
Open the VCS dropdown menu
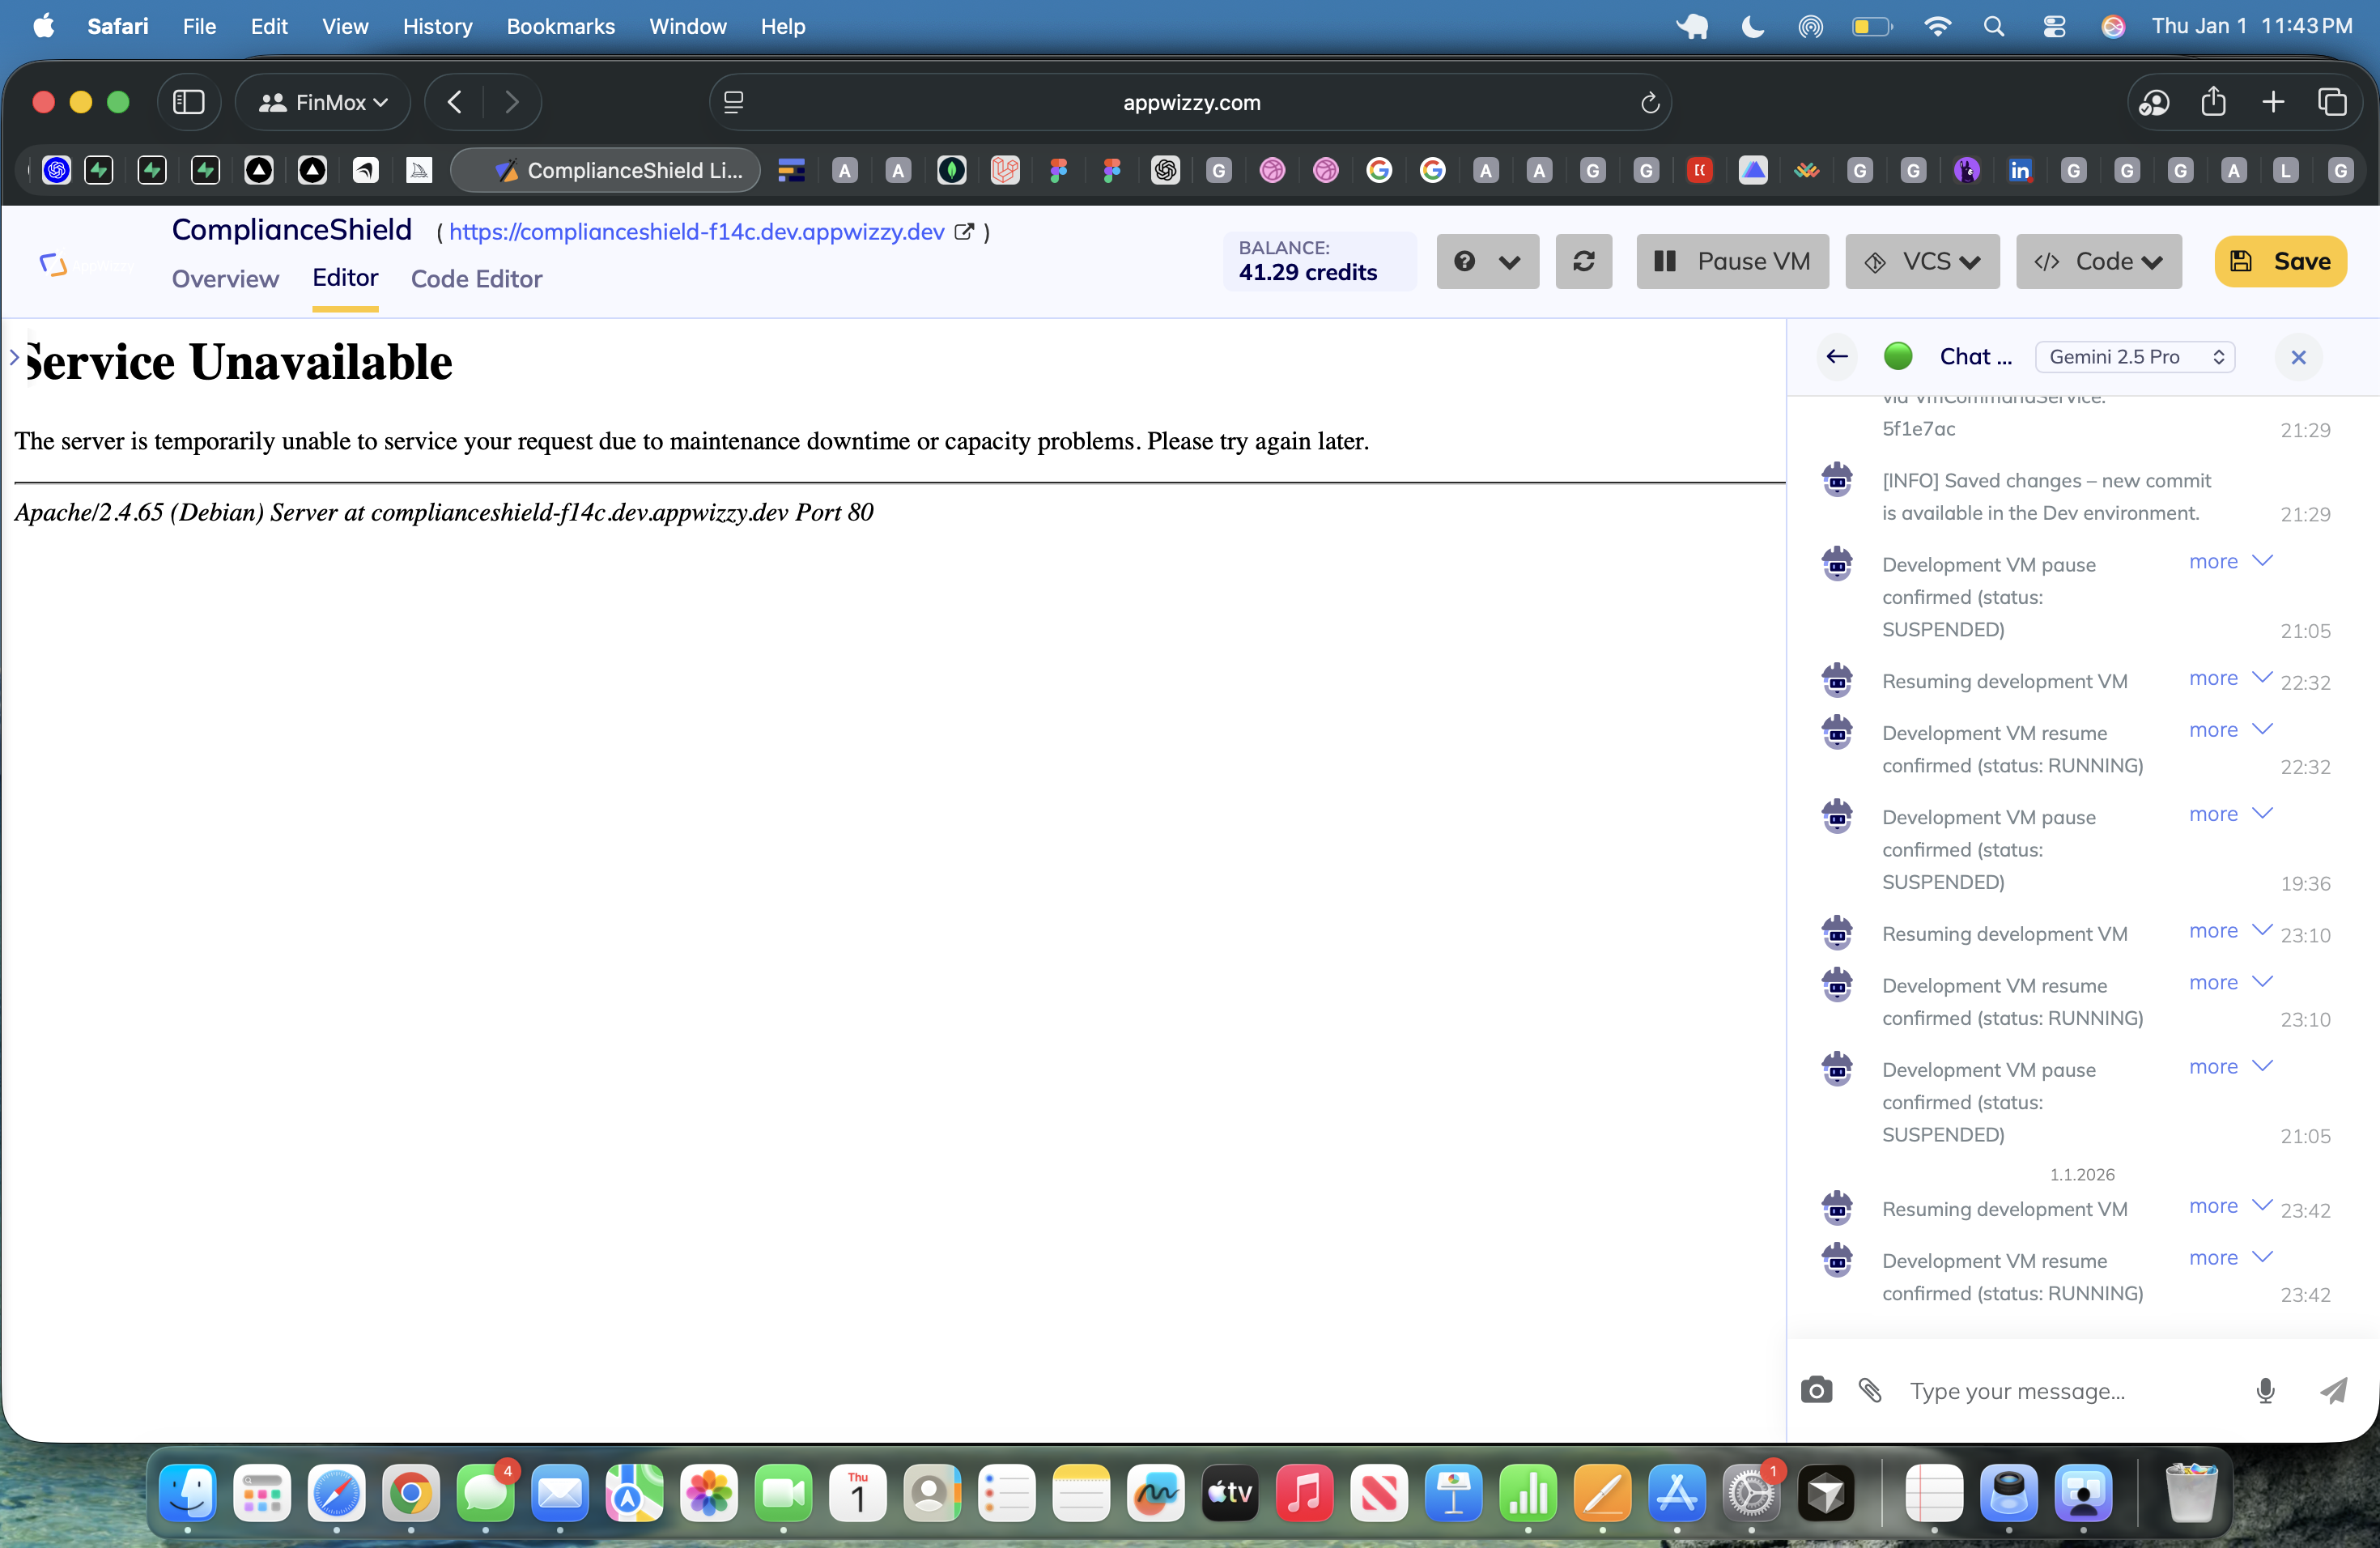[1921, 261]
